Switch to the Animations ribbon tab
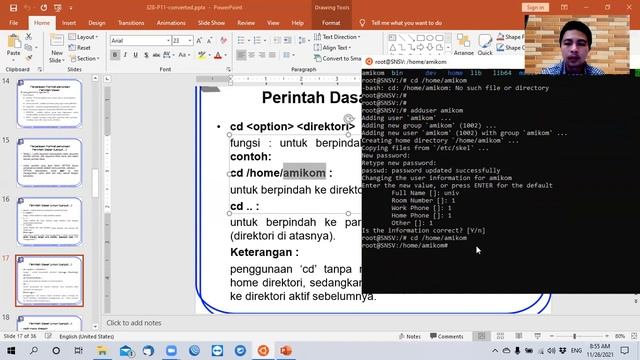 tap(171, 23)
